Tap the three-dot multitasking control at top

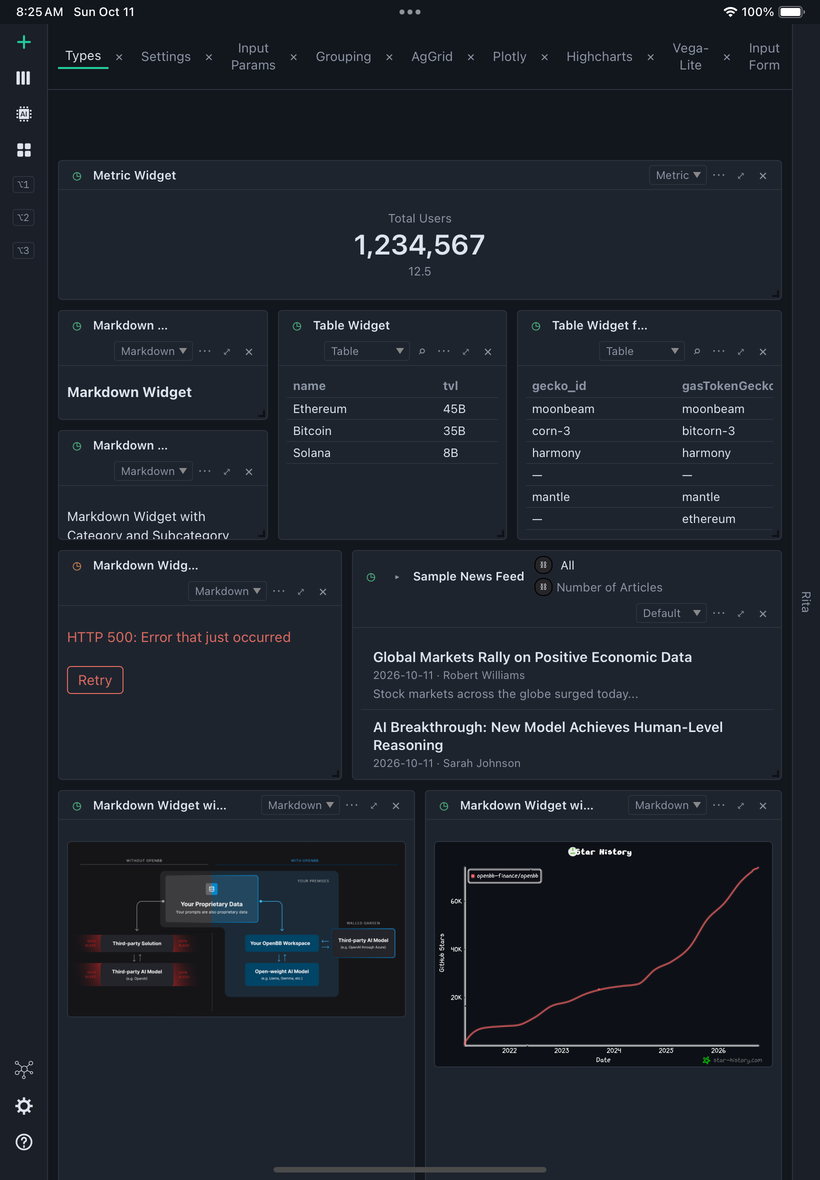tap(410, 12)
